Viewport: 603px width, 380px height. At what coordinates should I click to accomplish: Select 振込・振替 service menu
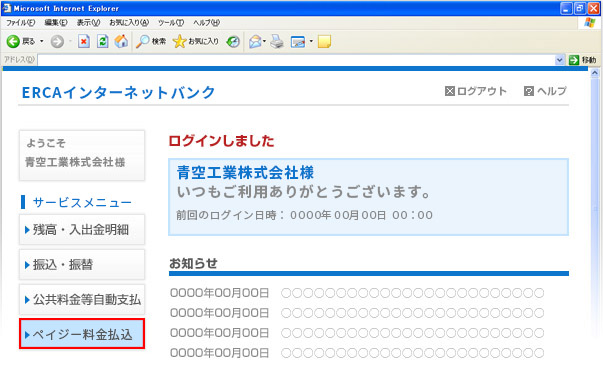82,265
